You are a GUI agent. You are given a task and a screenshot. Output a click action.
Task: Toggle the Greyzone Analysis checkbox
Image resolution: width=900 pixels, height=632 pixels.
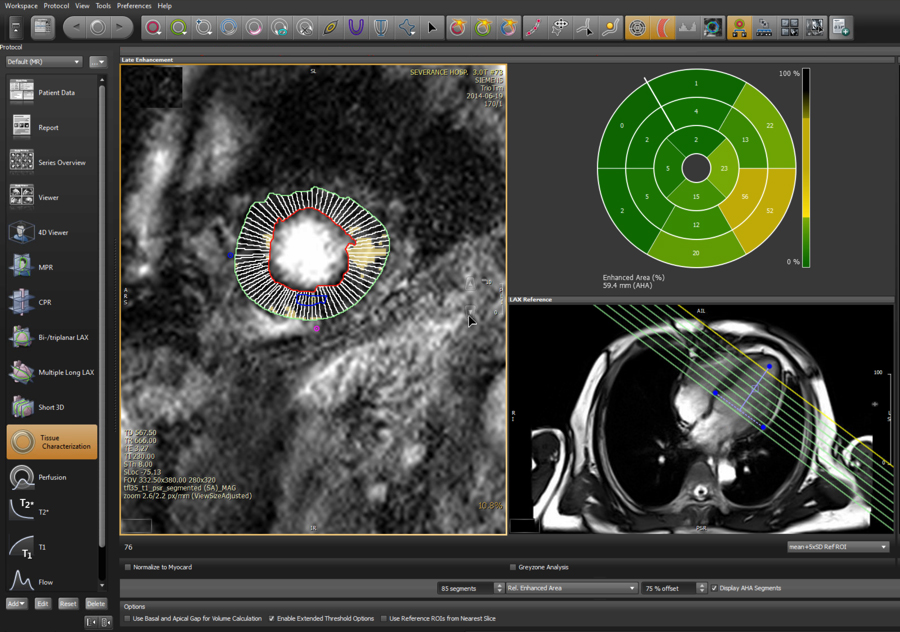[513, 567]
